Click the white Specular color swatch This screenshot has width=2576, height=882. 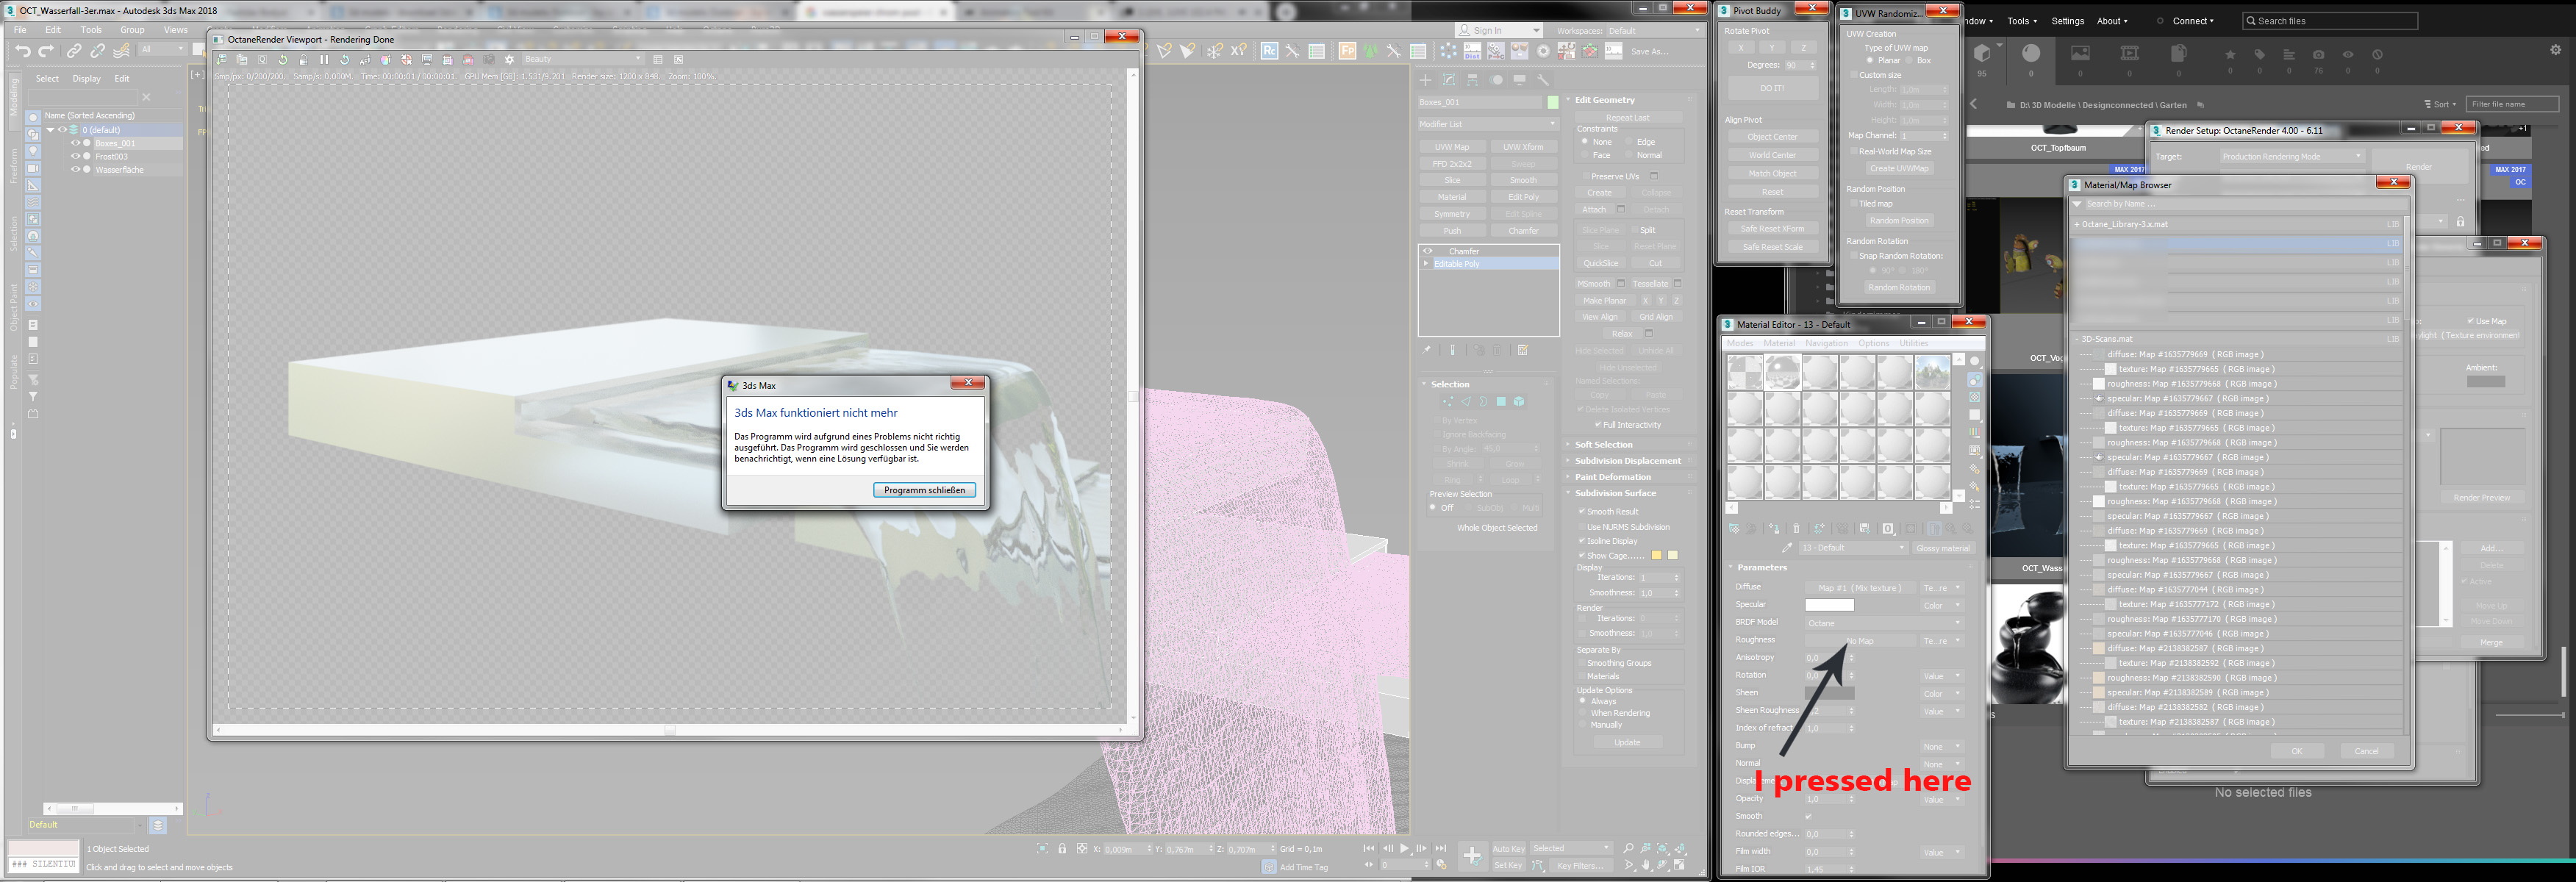pyautogui.click(x=1829, y=605)
